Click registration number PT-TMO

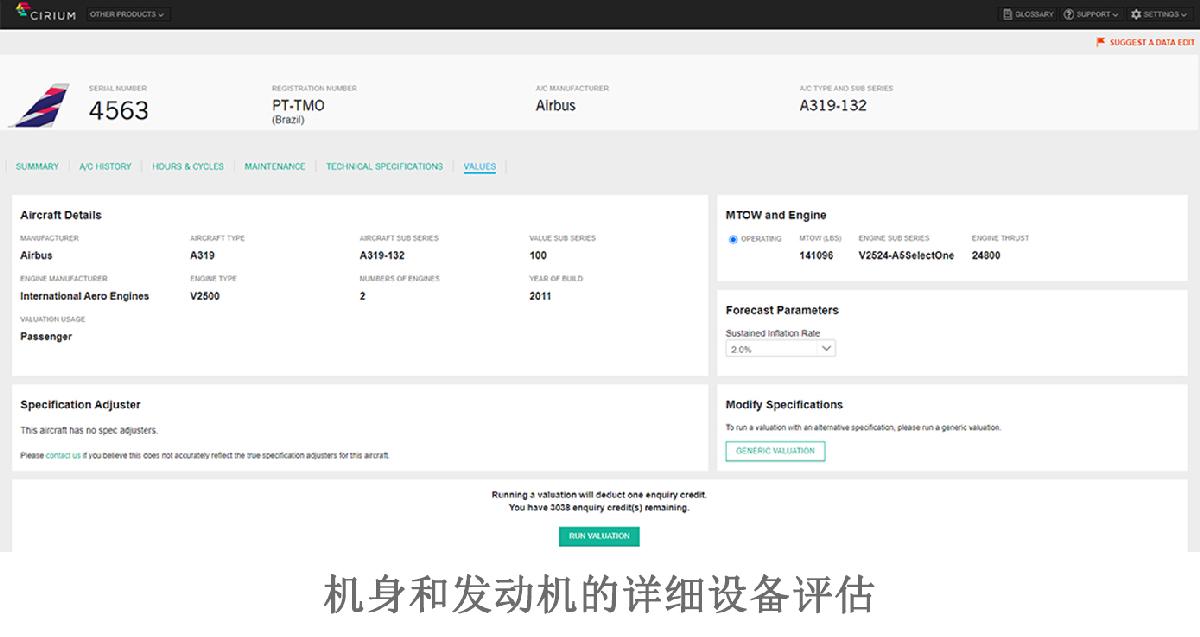pyautogui.click(x=298, y=105)
